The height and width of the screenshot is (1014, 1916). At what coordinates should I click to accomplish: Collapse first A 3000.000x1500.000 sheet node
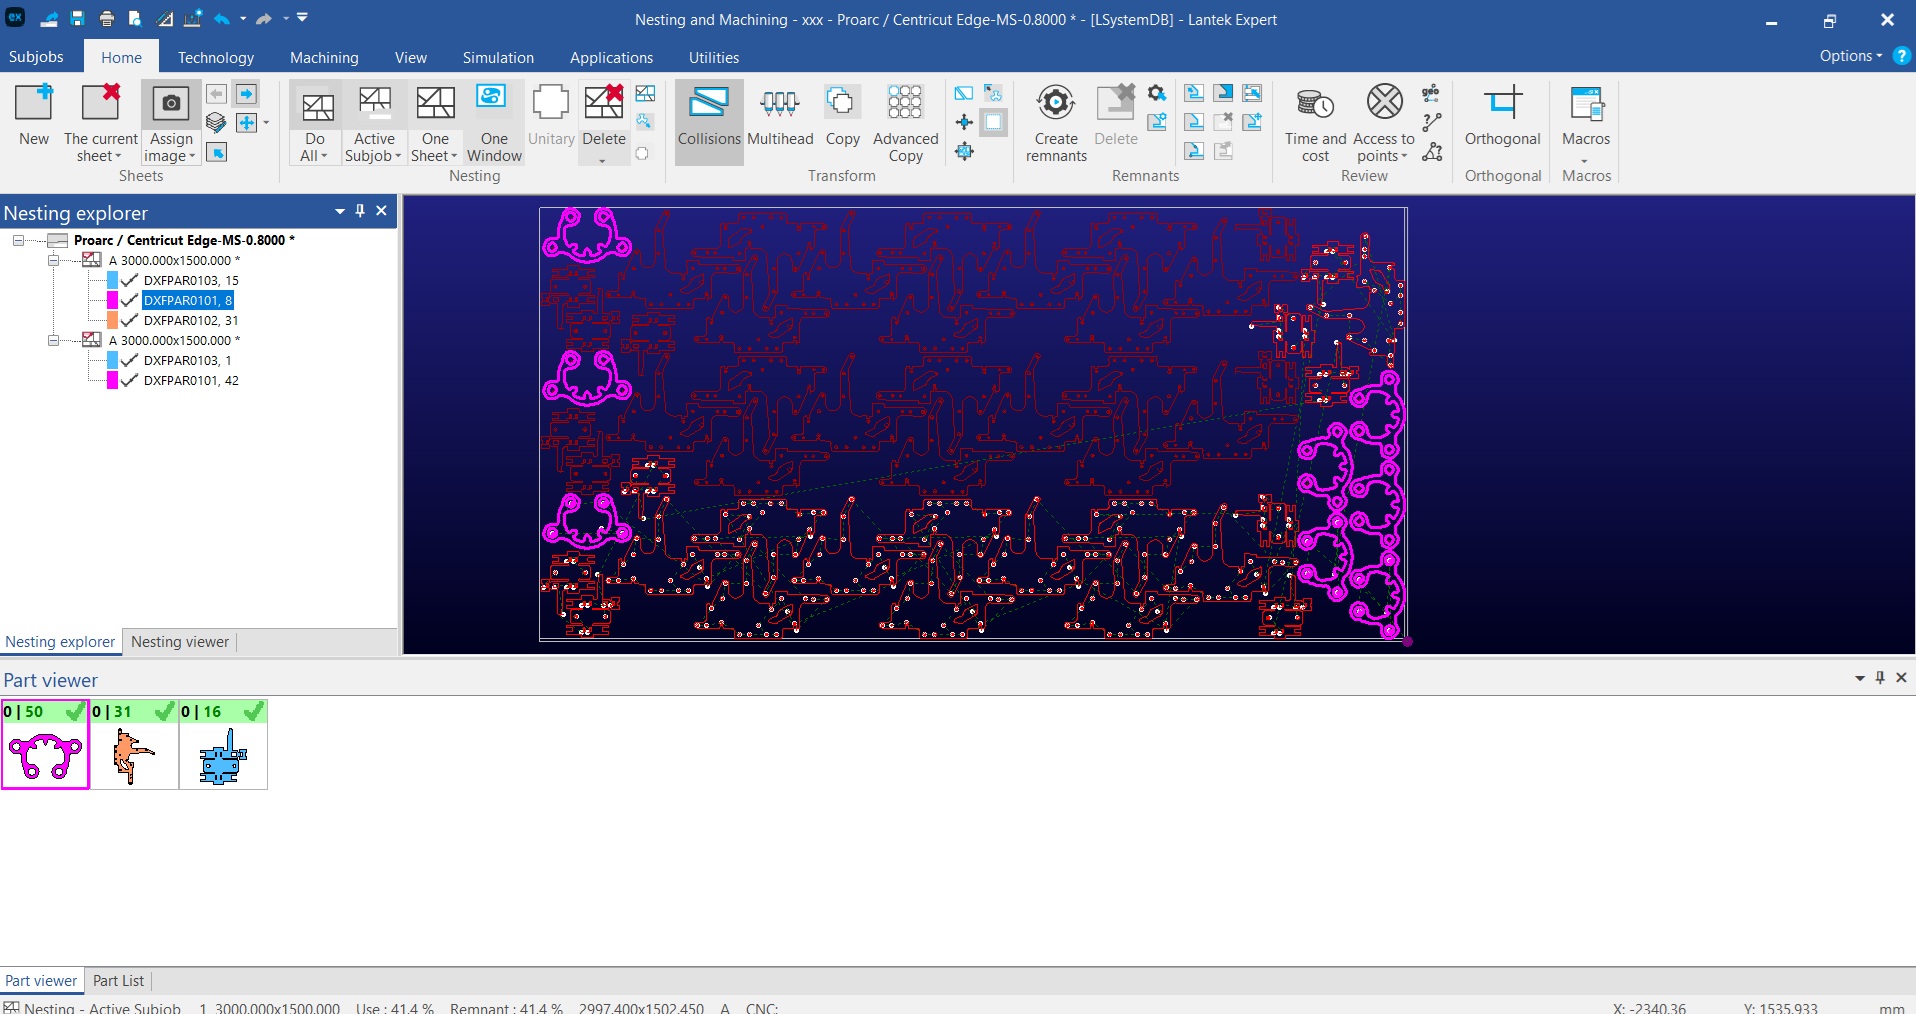click(53, 260)
